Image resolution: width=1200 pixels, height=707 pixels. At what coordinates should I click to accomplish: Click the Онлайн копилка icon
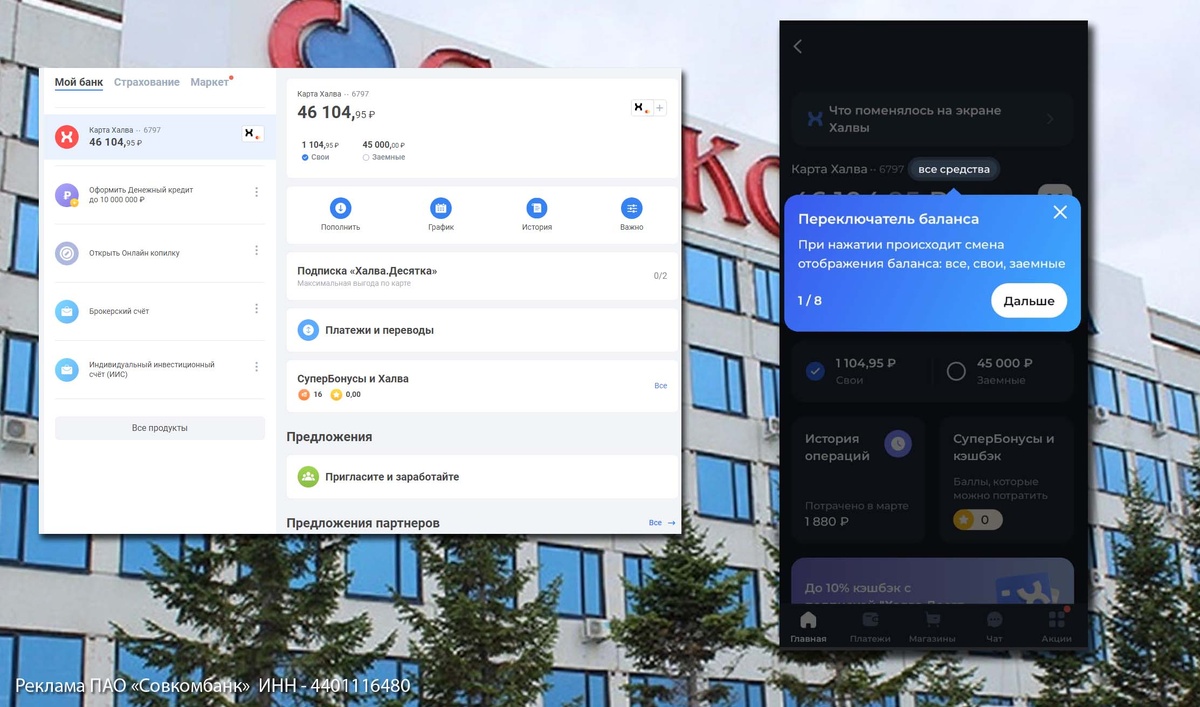(67, 253)
